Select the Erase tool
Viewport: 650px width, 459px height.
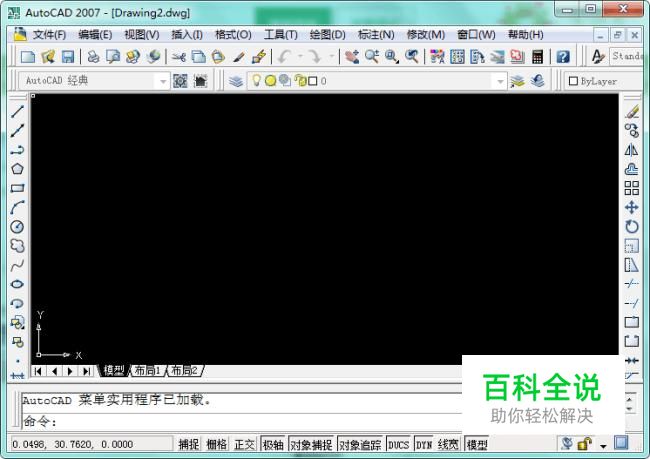[x=631, y=112]
